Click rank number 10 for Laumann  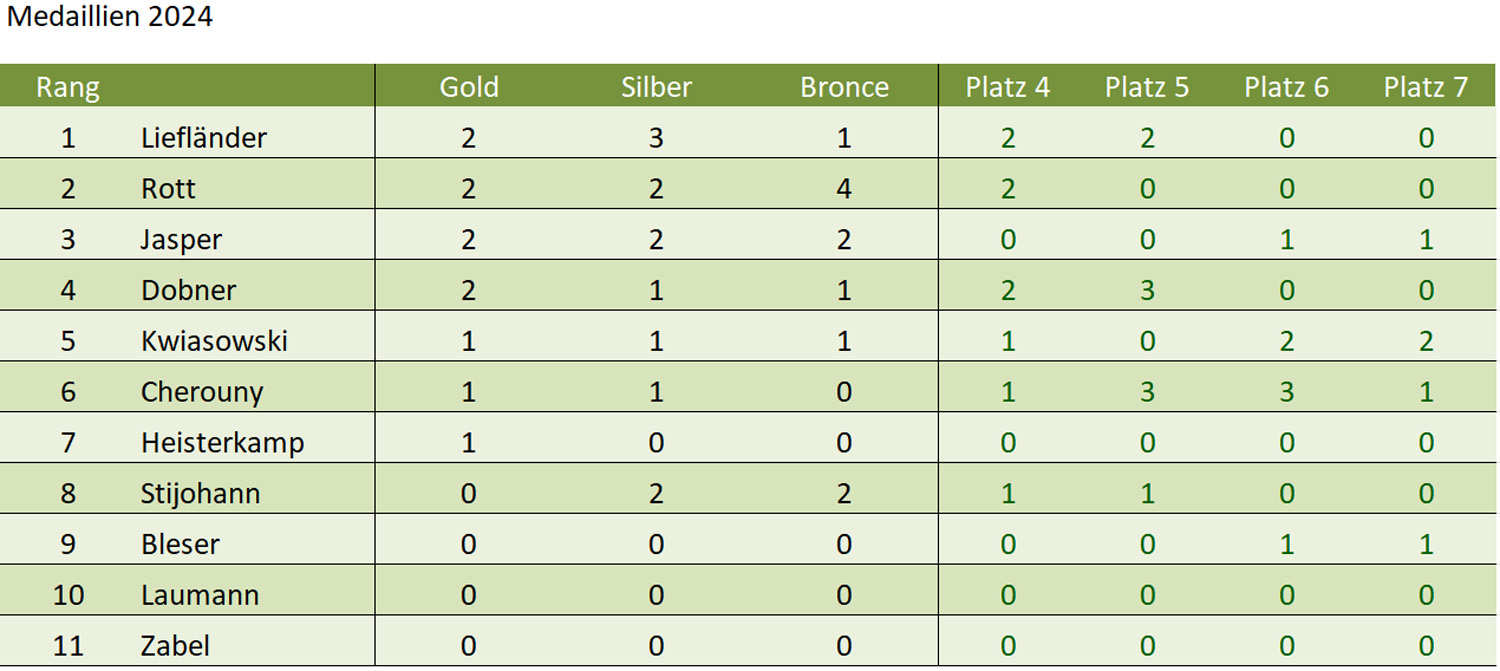pos(68,595)
